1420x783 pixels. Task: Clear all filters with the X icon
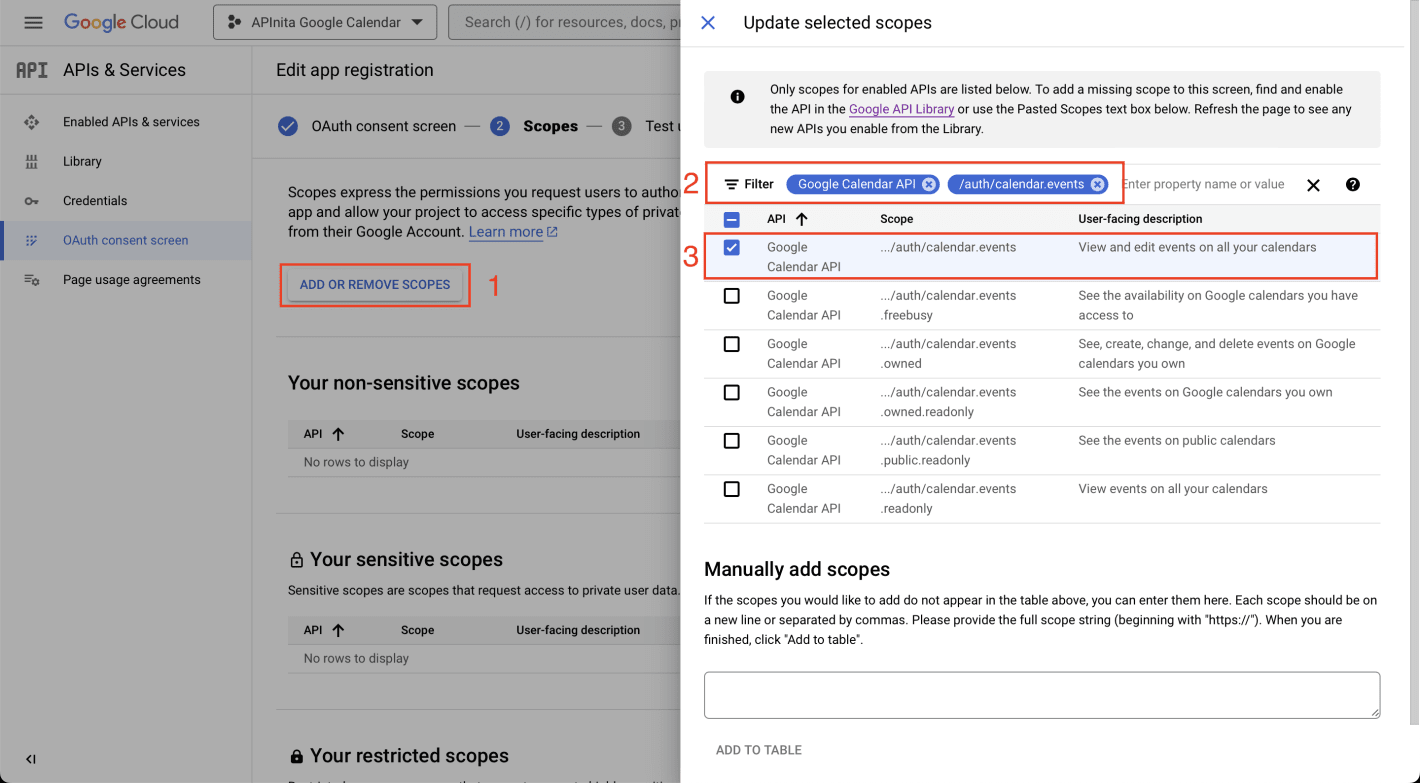coord(1313,184)
